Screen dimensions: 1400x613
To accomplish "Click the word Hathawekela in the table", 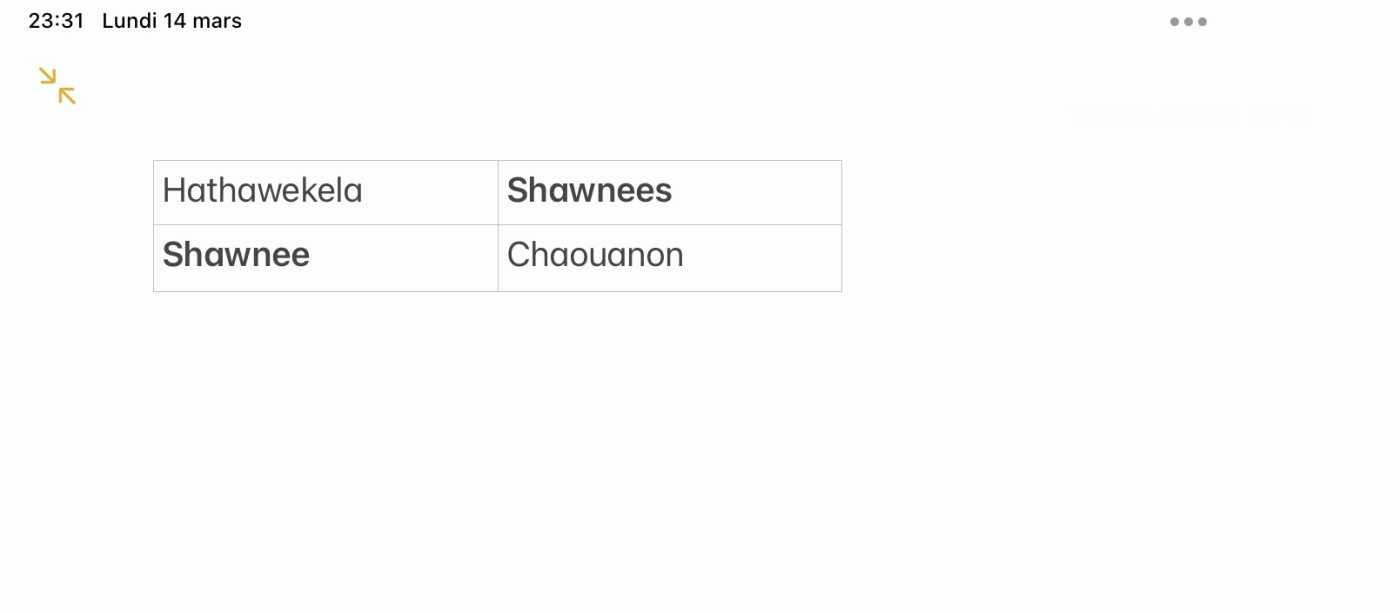I will pyautogui.click(x=262, y=191).
